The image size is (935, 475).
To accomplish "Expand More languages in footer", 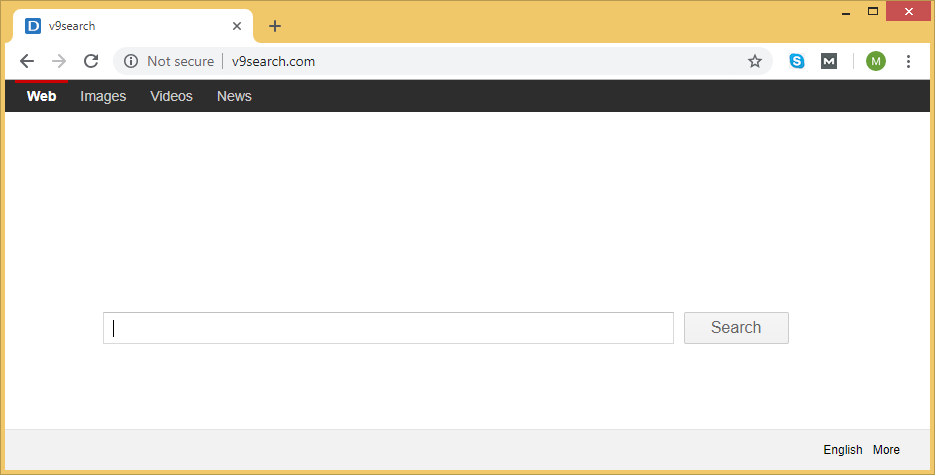I will (x=886, y=450).
